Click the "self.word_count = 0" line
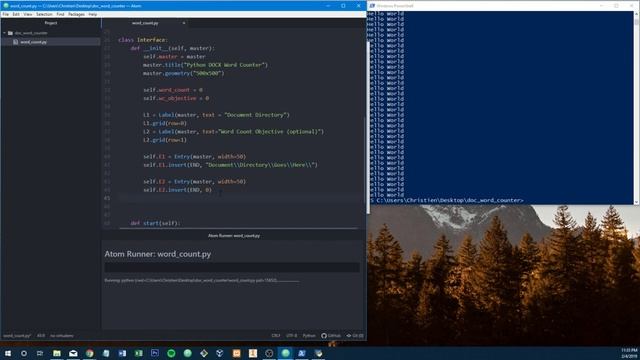The width and height of the screenshot is (640, 360). [x=173, y=90]
